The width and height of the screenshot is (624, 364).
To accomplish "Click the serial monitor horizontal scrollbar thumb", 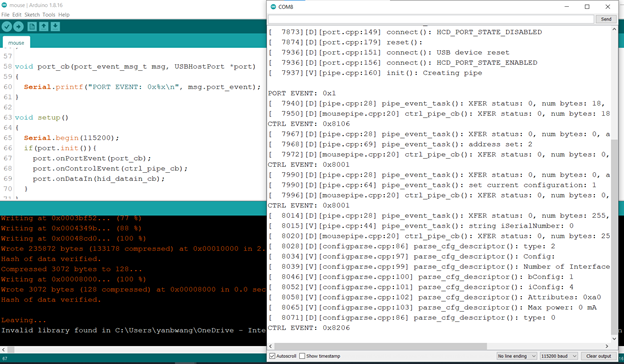I will click(x=380, y=346).
